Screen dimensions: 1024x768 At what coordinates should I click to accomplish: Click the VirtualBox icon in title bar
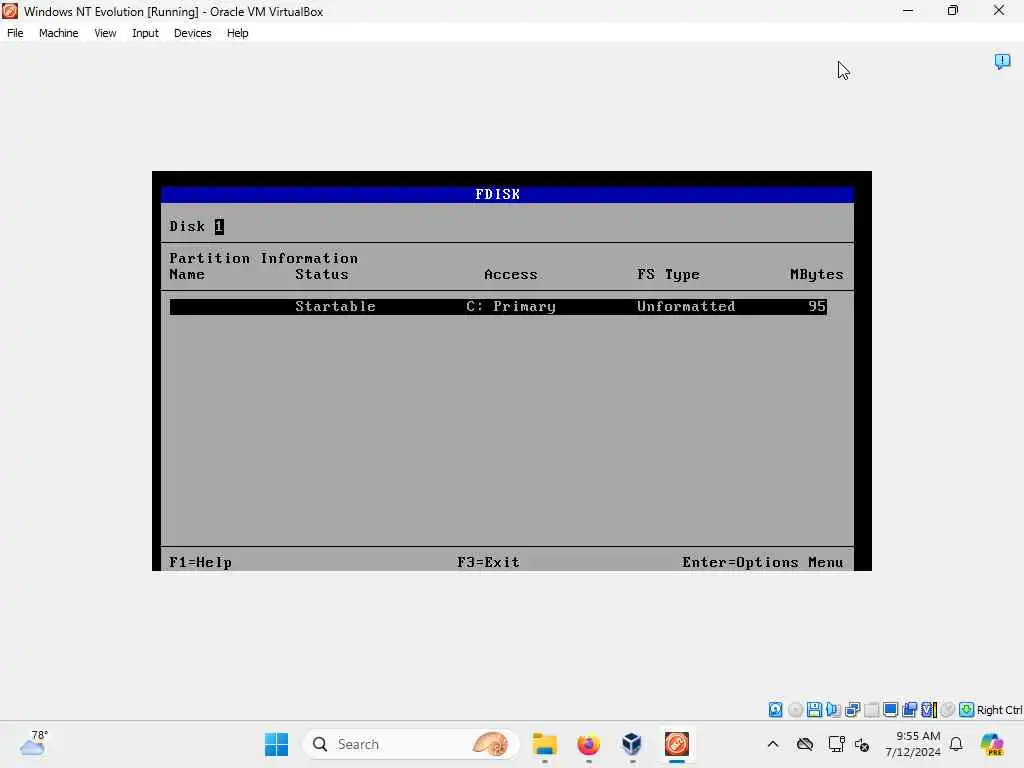click(x=10, y=11)
